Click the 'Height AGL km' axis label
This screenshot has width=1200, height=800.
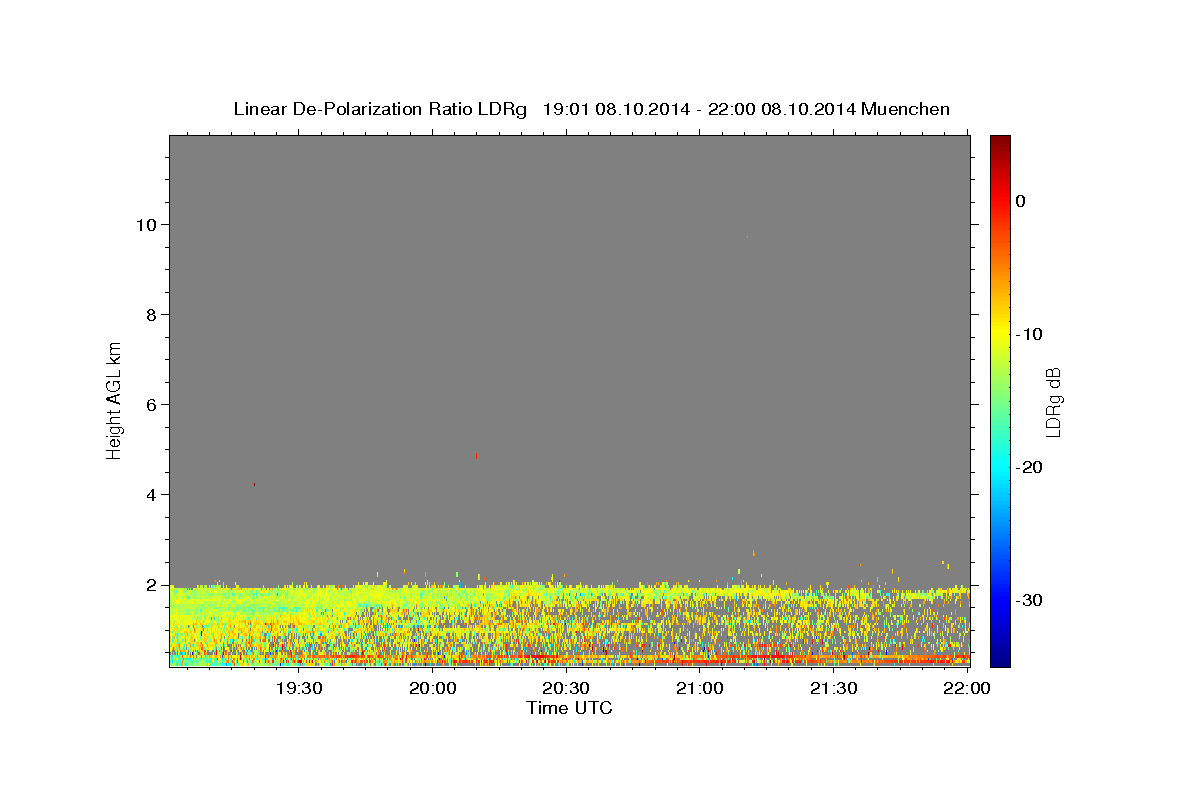coord(115,400)
